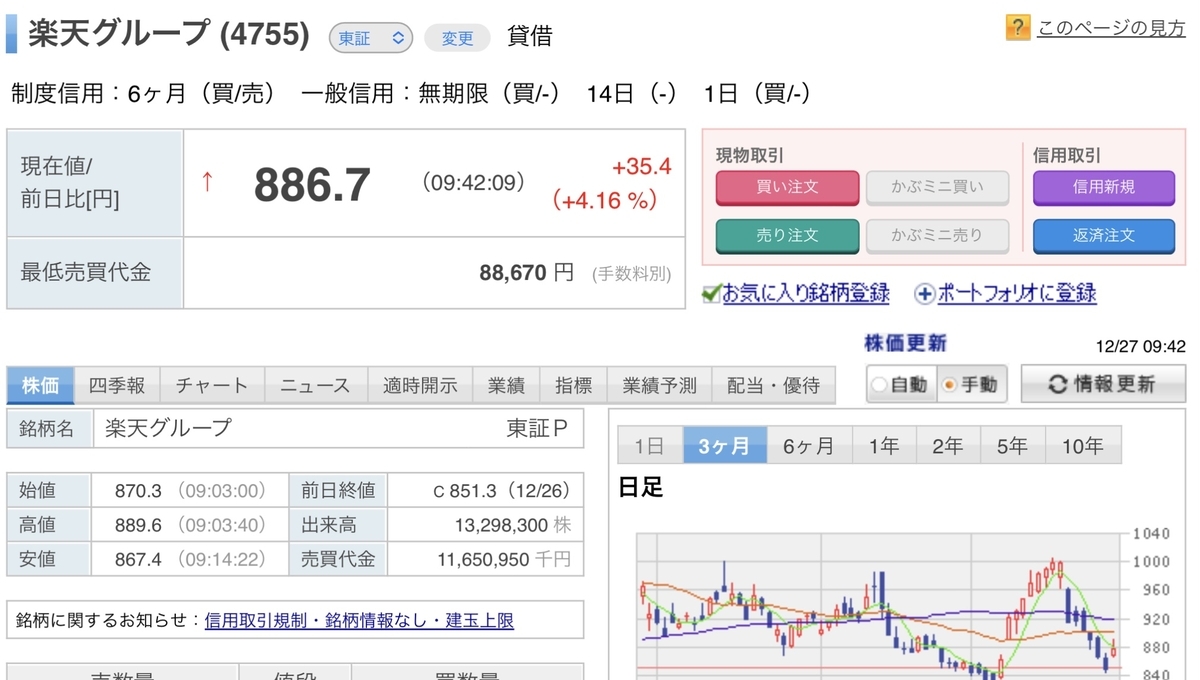Click the 買い注文 buy order button

788,187
